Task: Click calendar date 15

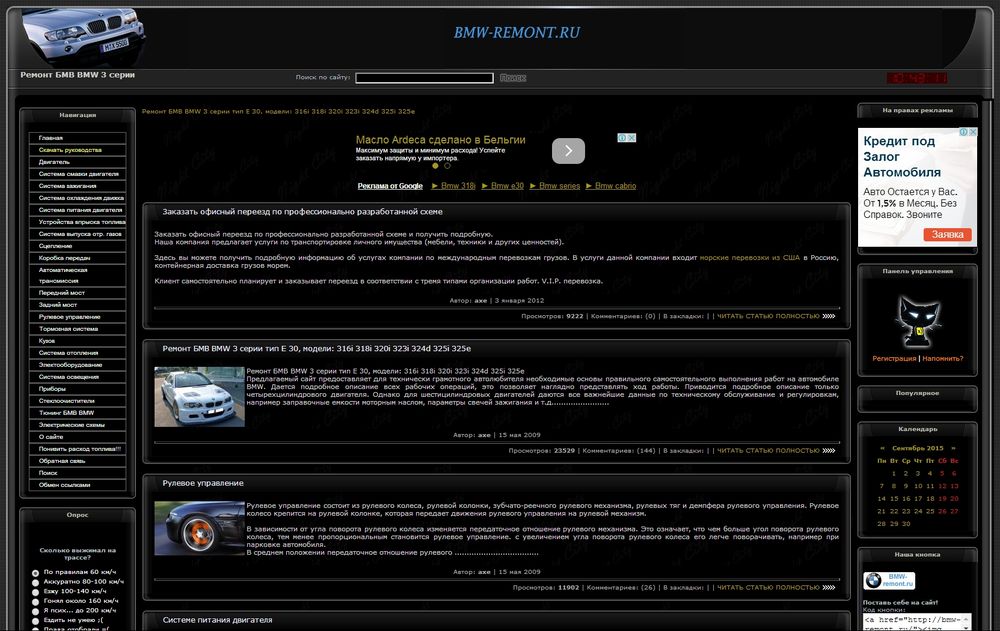Action: 894,499
